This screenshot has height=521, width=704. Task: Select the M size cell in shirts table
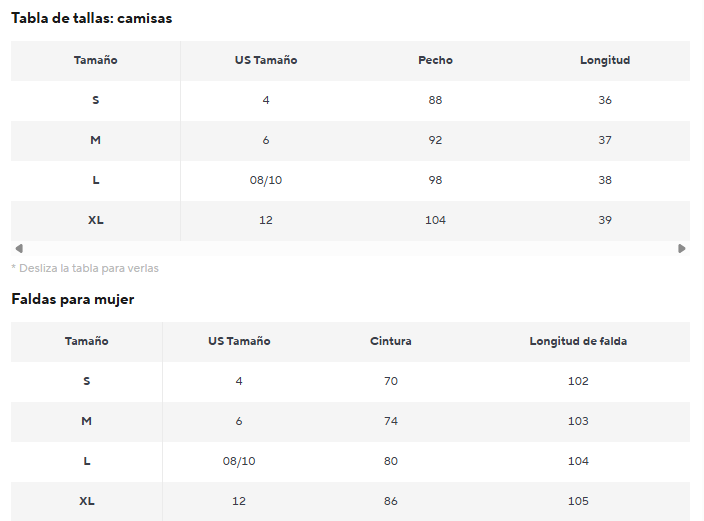[96, 140]
